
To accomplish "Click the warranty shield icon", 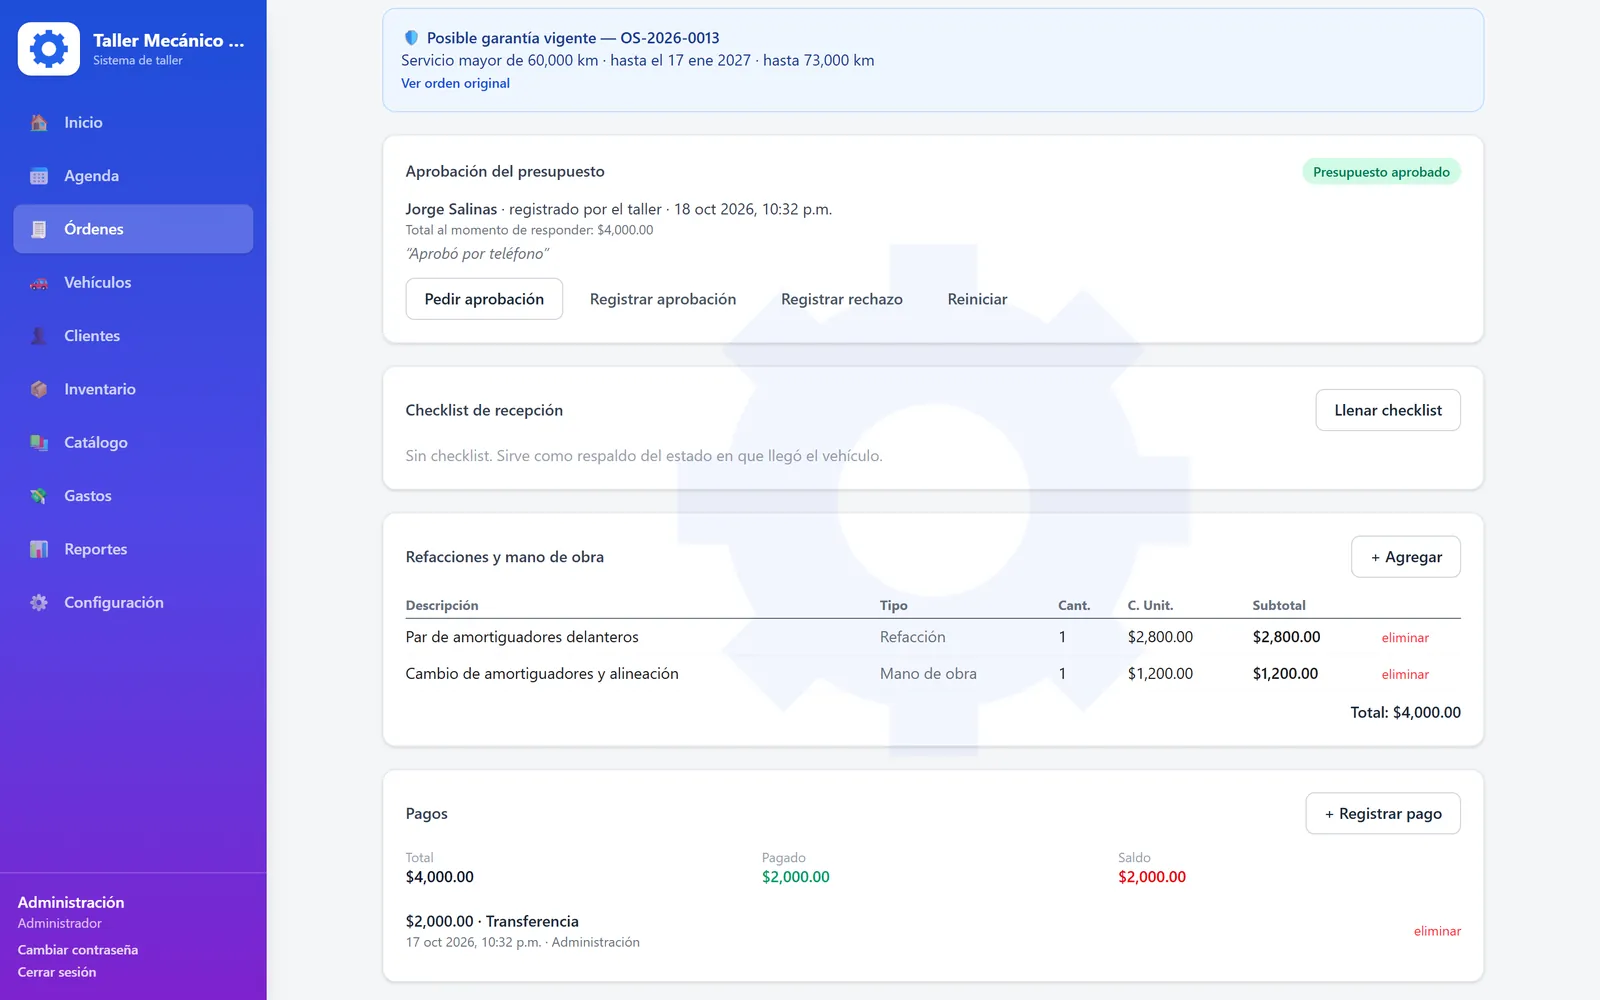I will tap(411, 38).
